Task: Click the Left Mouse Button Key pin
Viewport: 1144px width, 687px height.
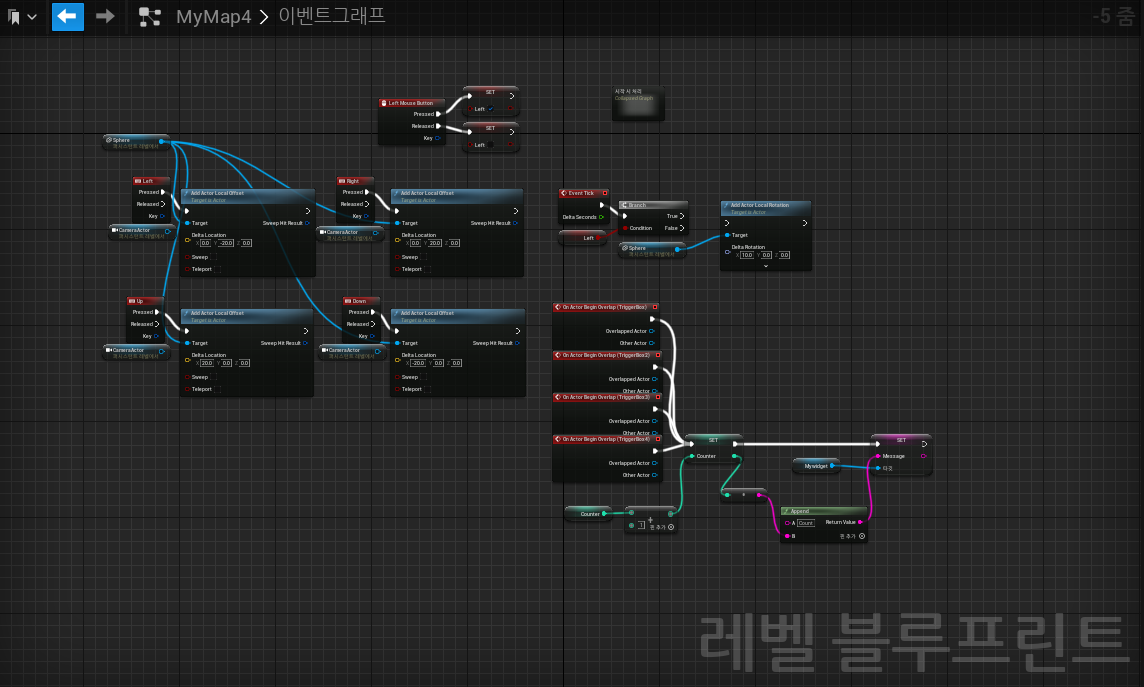Action: (x=437, y=138)
